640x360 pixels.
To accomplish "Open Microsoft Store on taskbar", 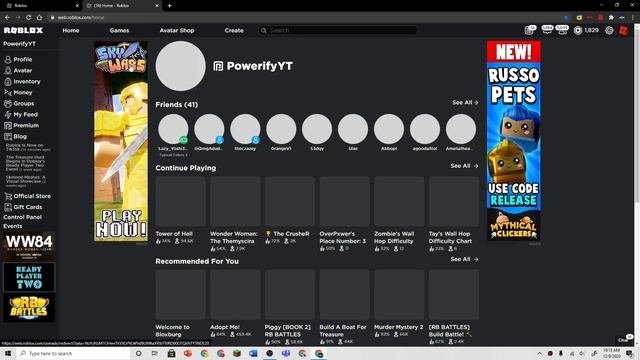I will [171, 353].
